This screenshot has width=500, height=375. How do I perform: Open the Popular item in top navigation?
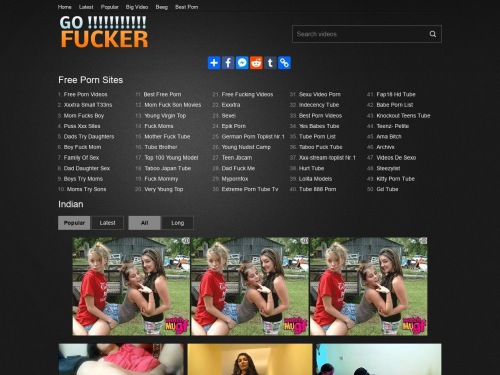point(110,7)
